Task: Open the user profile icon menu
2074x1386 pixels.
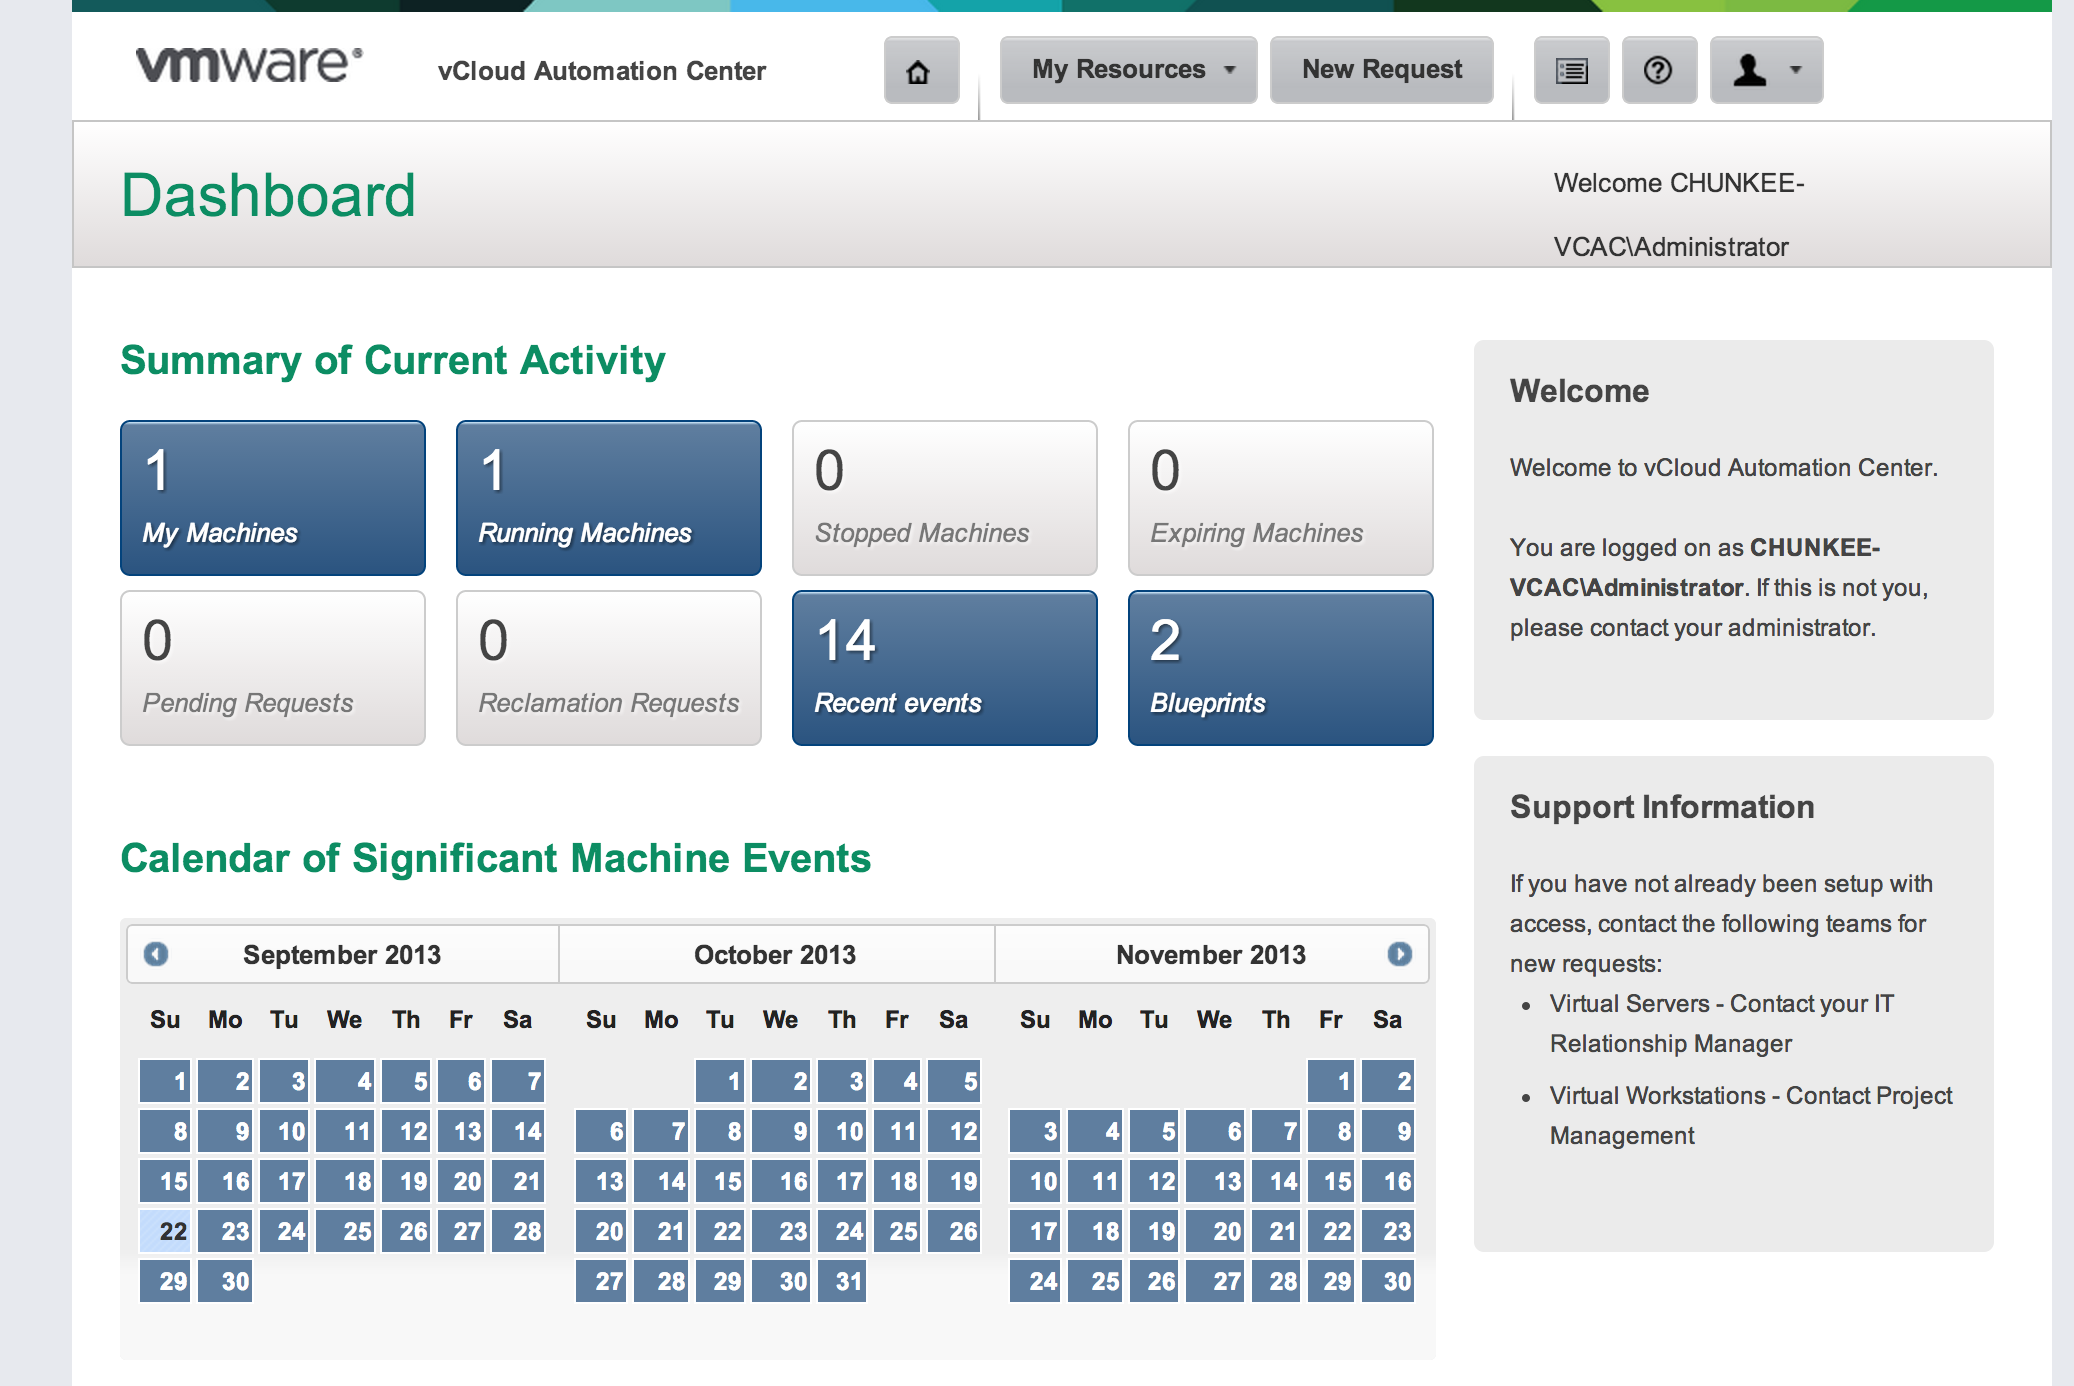Action: click(1765, 71)
